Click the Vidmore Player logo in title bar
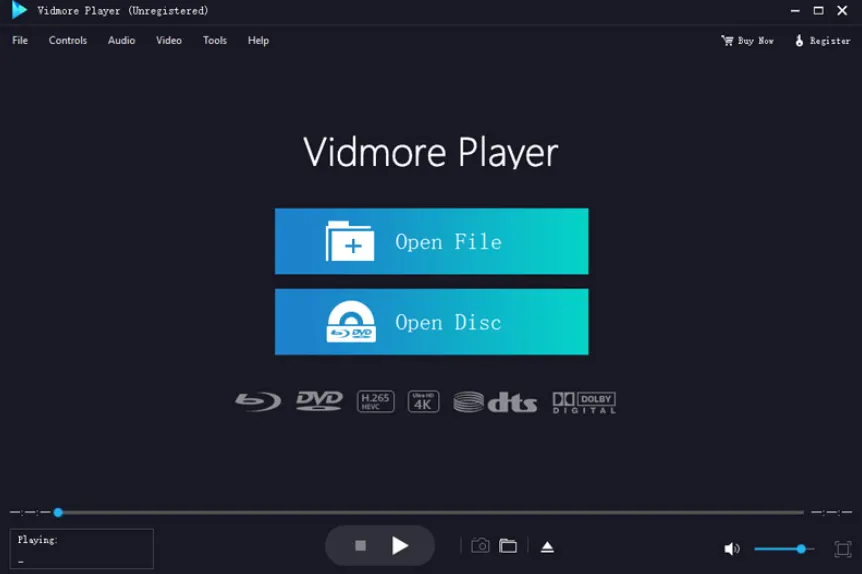The height and width of the screenshot is (574, 862). pyautogui.click(x=19, y=10)
